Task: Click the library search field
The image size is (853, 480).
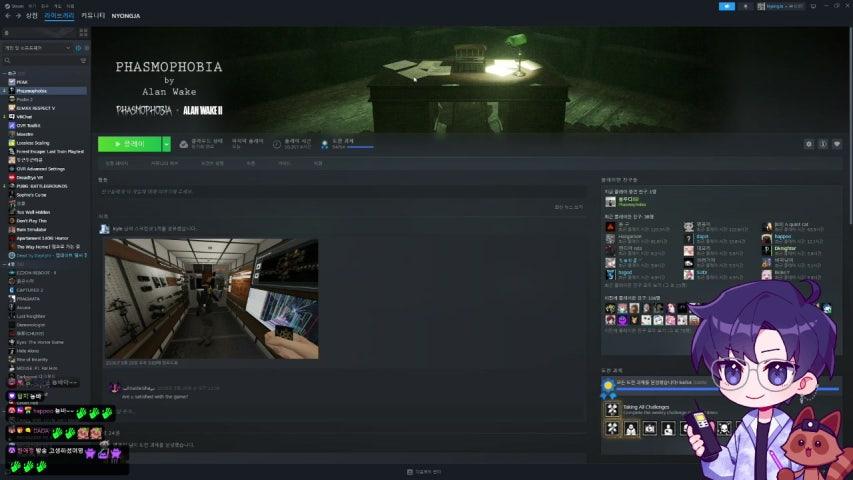Action: coord(41,60)
